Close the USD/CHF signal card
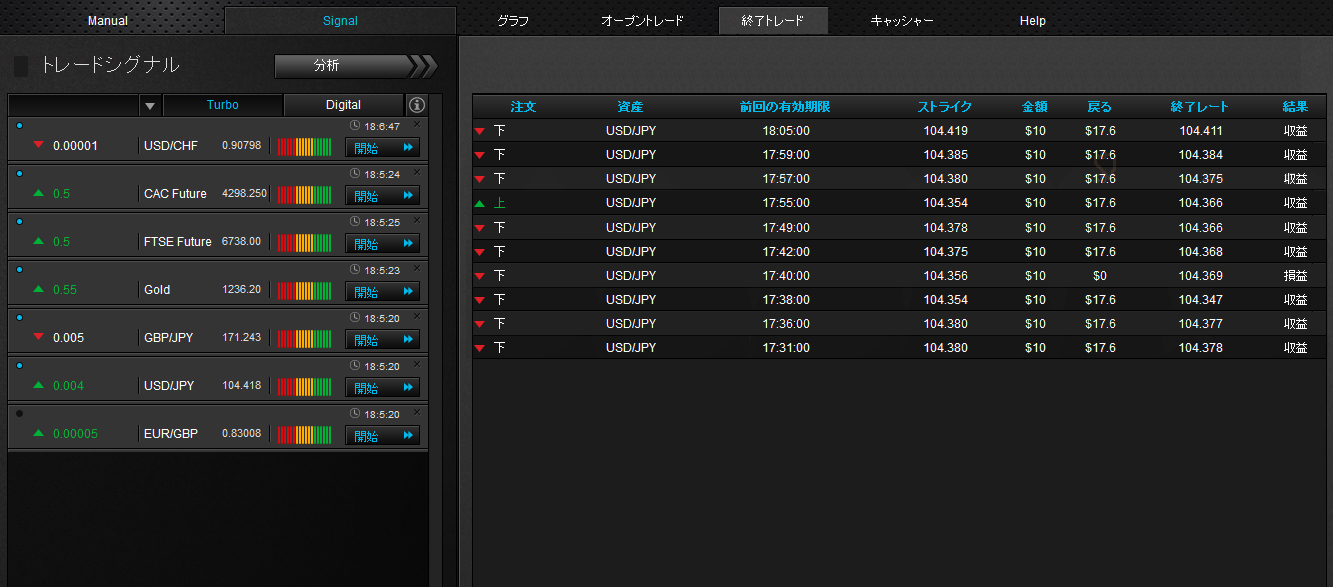Viewport: 1333px width, 587px height. [417, 125]
